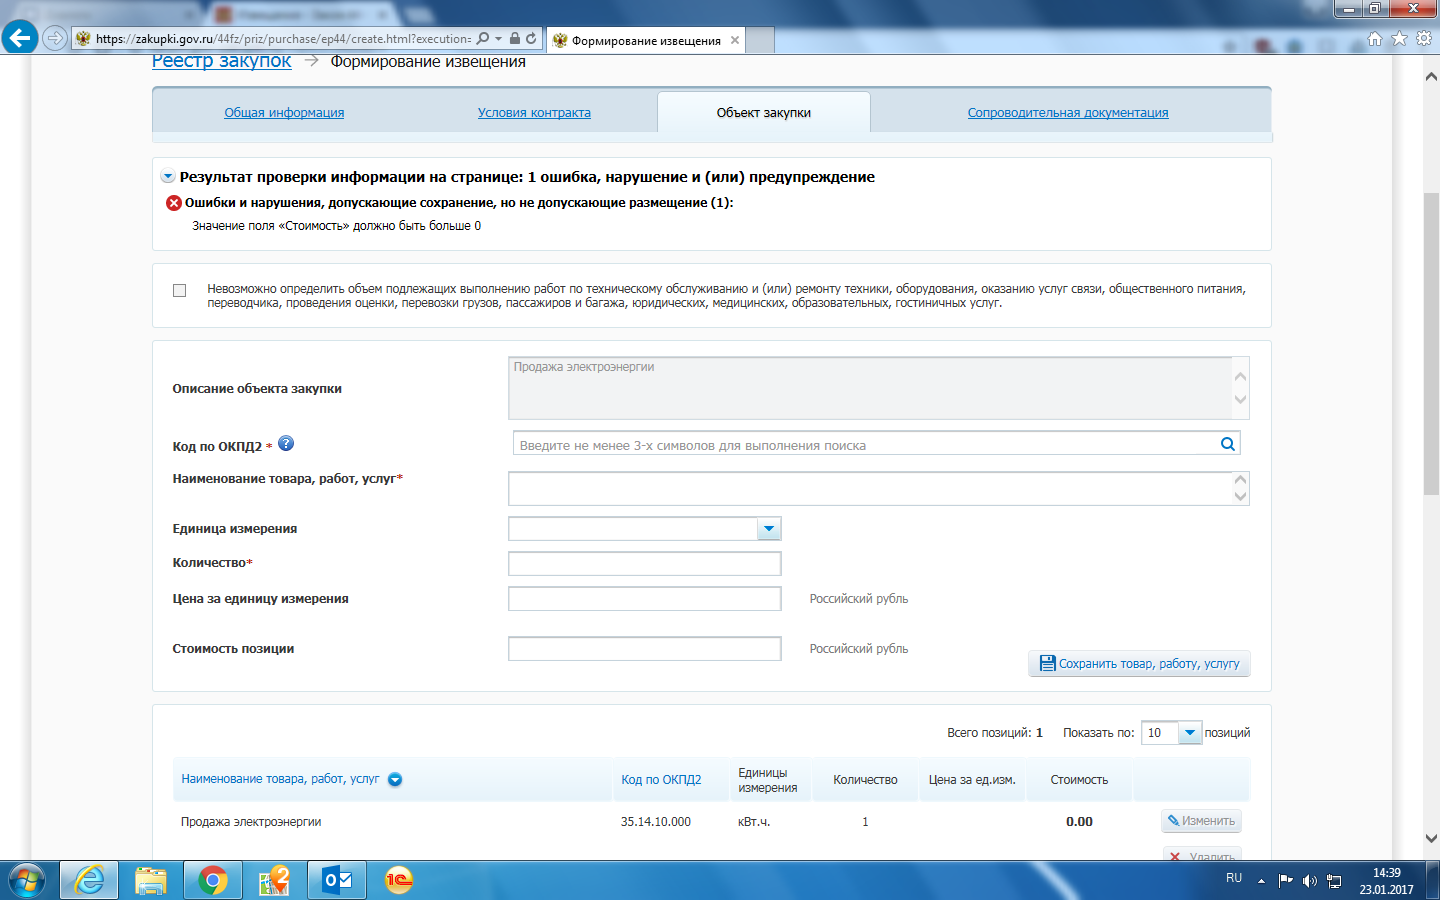Expand the 'Показать по' positions dropdown

click(x=1189, y=733)
